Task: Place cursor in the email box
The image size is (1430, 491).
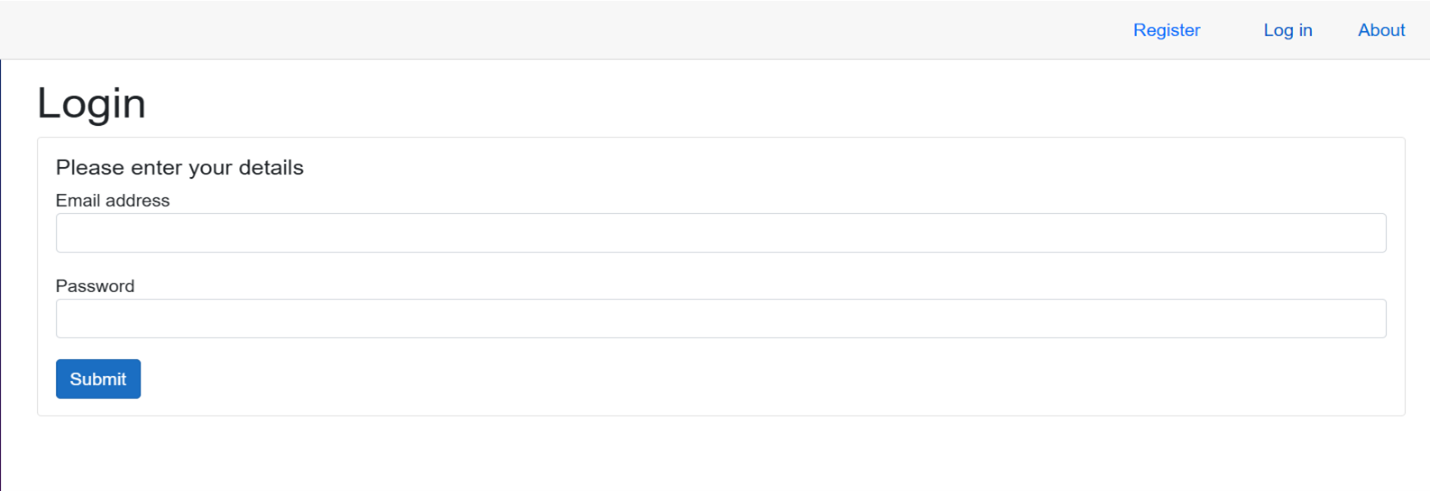Action: pyautogui.click(x=720, y=233)
